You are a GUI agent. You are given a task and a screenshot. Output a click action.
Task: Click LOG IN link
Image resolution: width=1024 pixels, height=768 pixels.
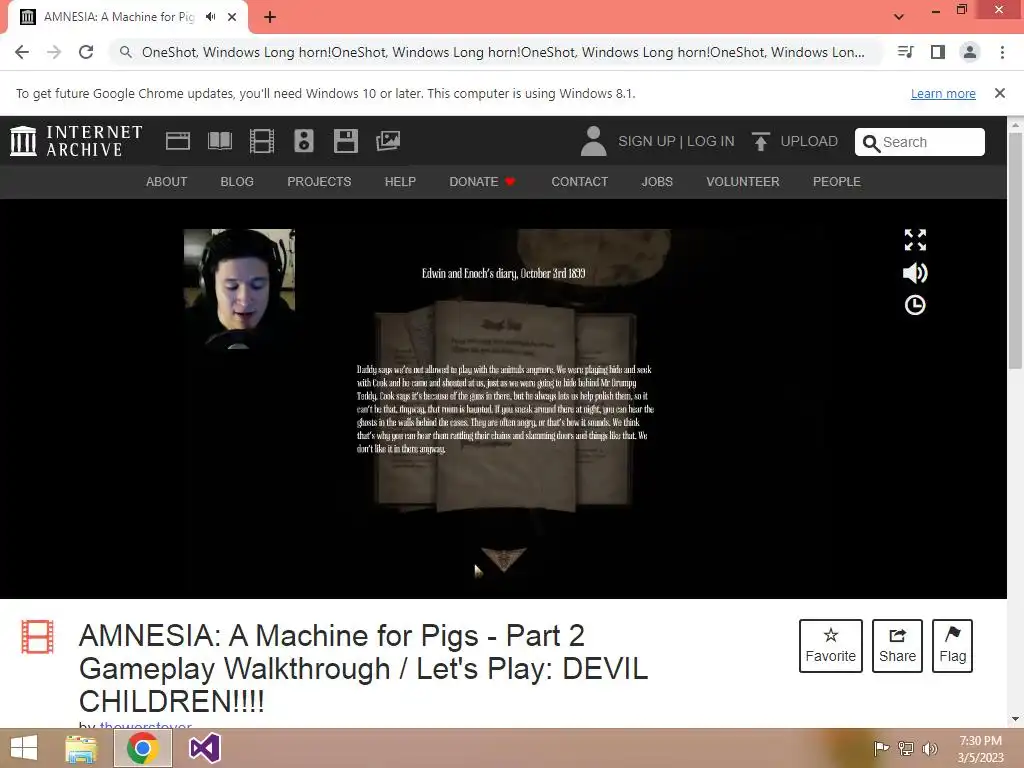click(x=711, y=141)
